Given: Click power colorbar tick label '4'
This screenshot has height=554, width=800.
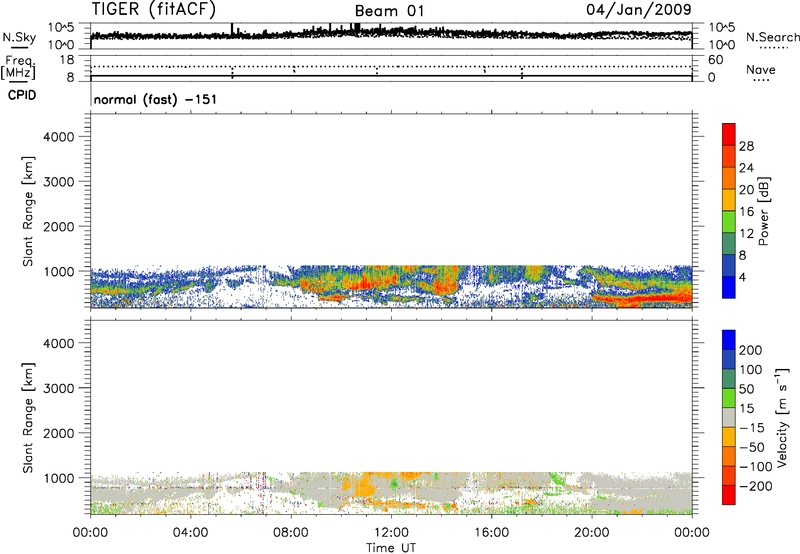Looking at the screenshot, I should (x=743, y=277).
